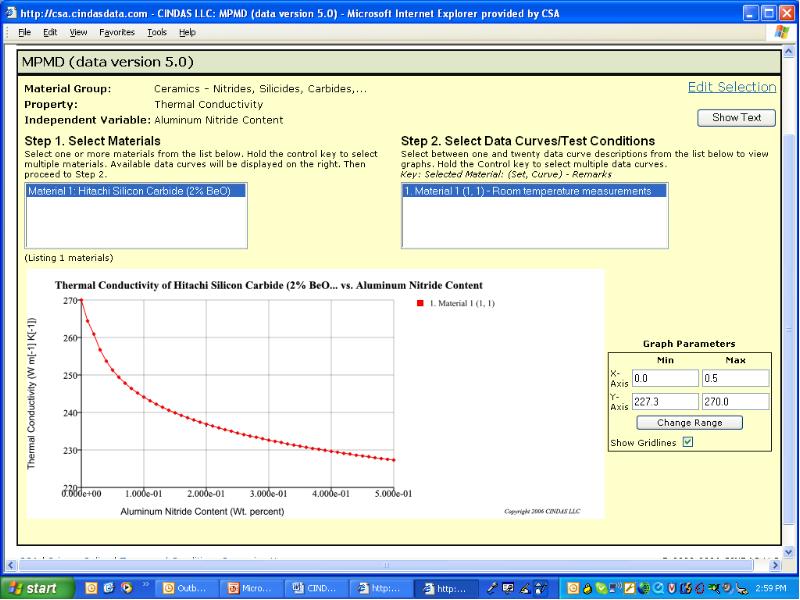
Task: Switch to the CINDAS Word document taskbar item
Action: [x=318, y=588]
